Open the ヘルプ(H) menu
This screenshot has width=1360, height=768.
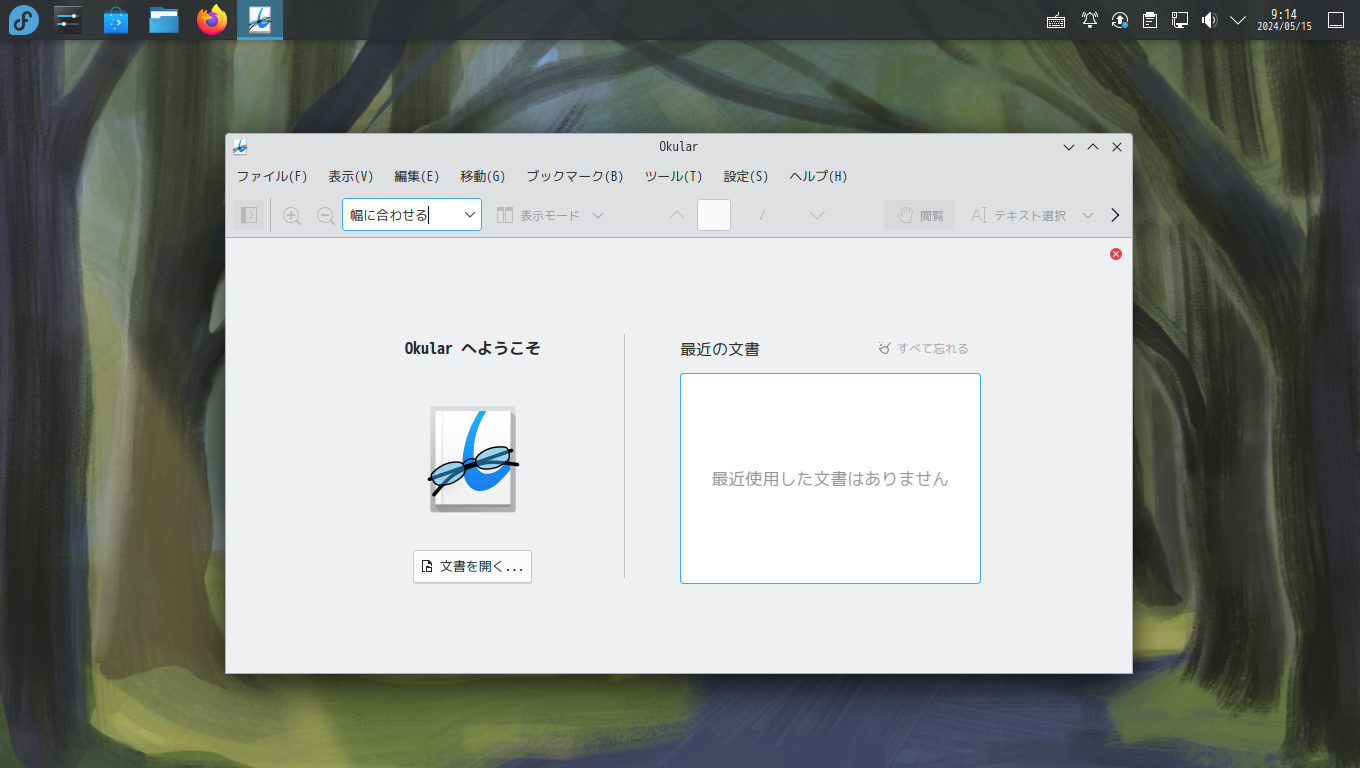(x=818, y=176)
